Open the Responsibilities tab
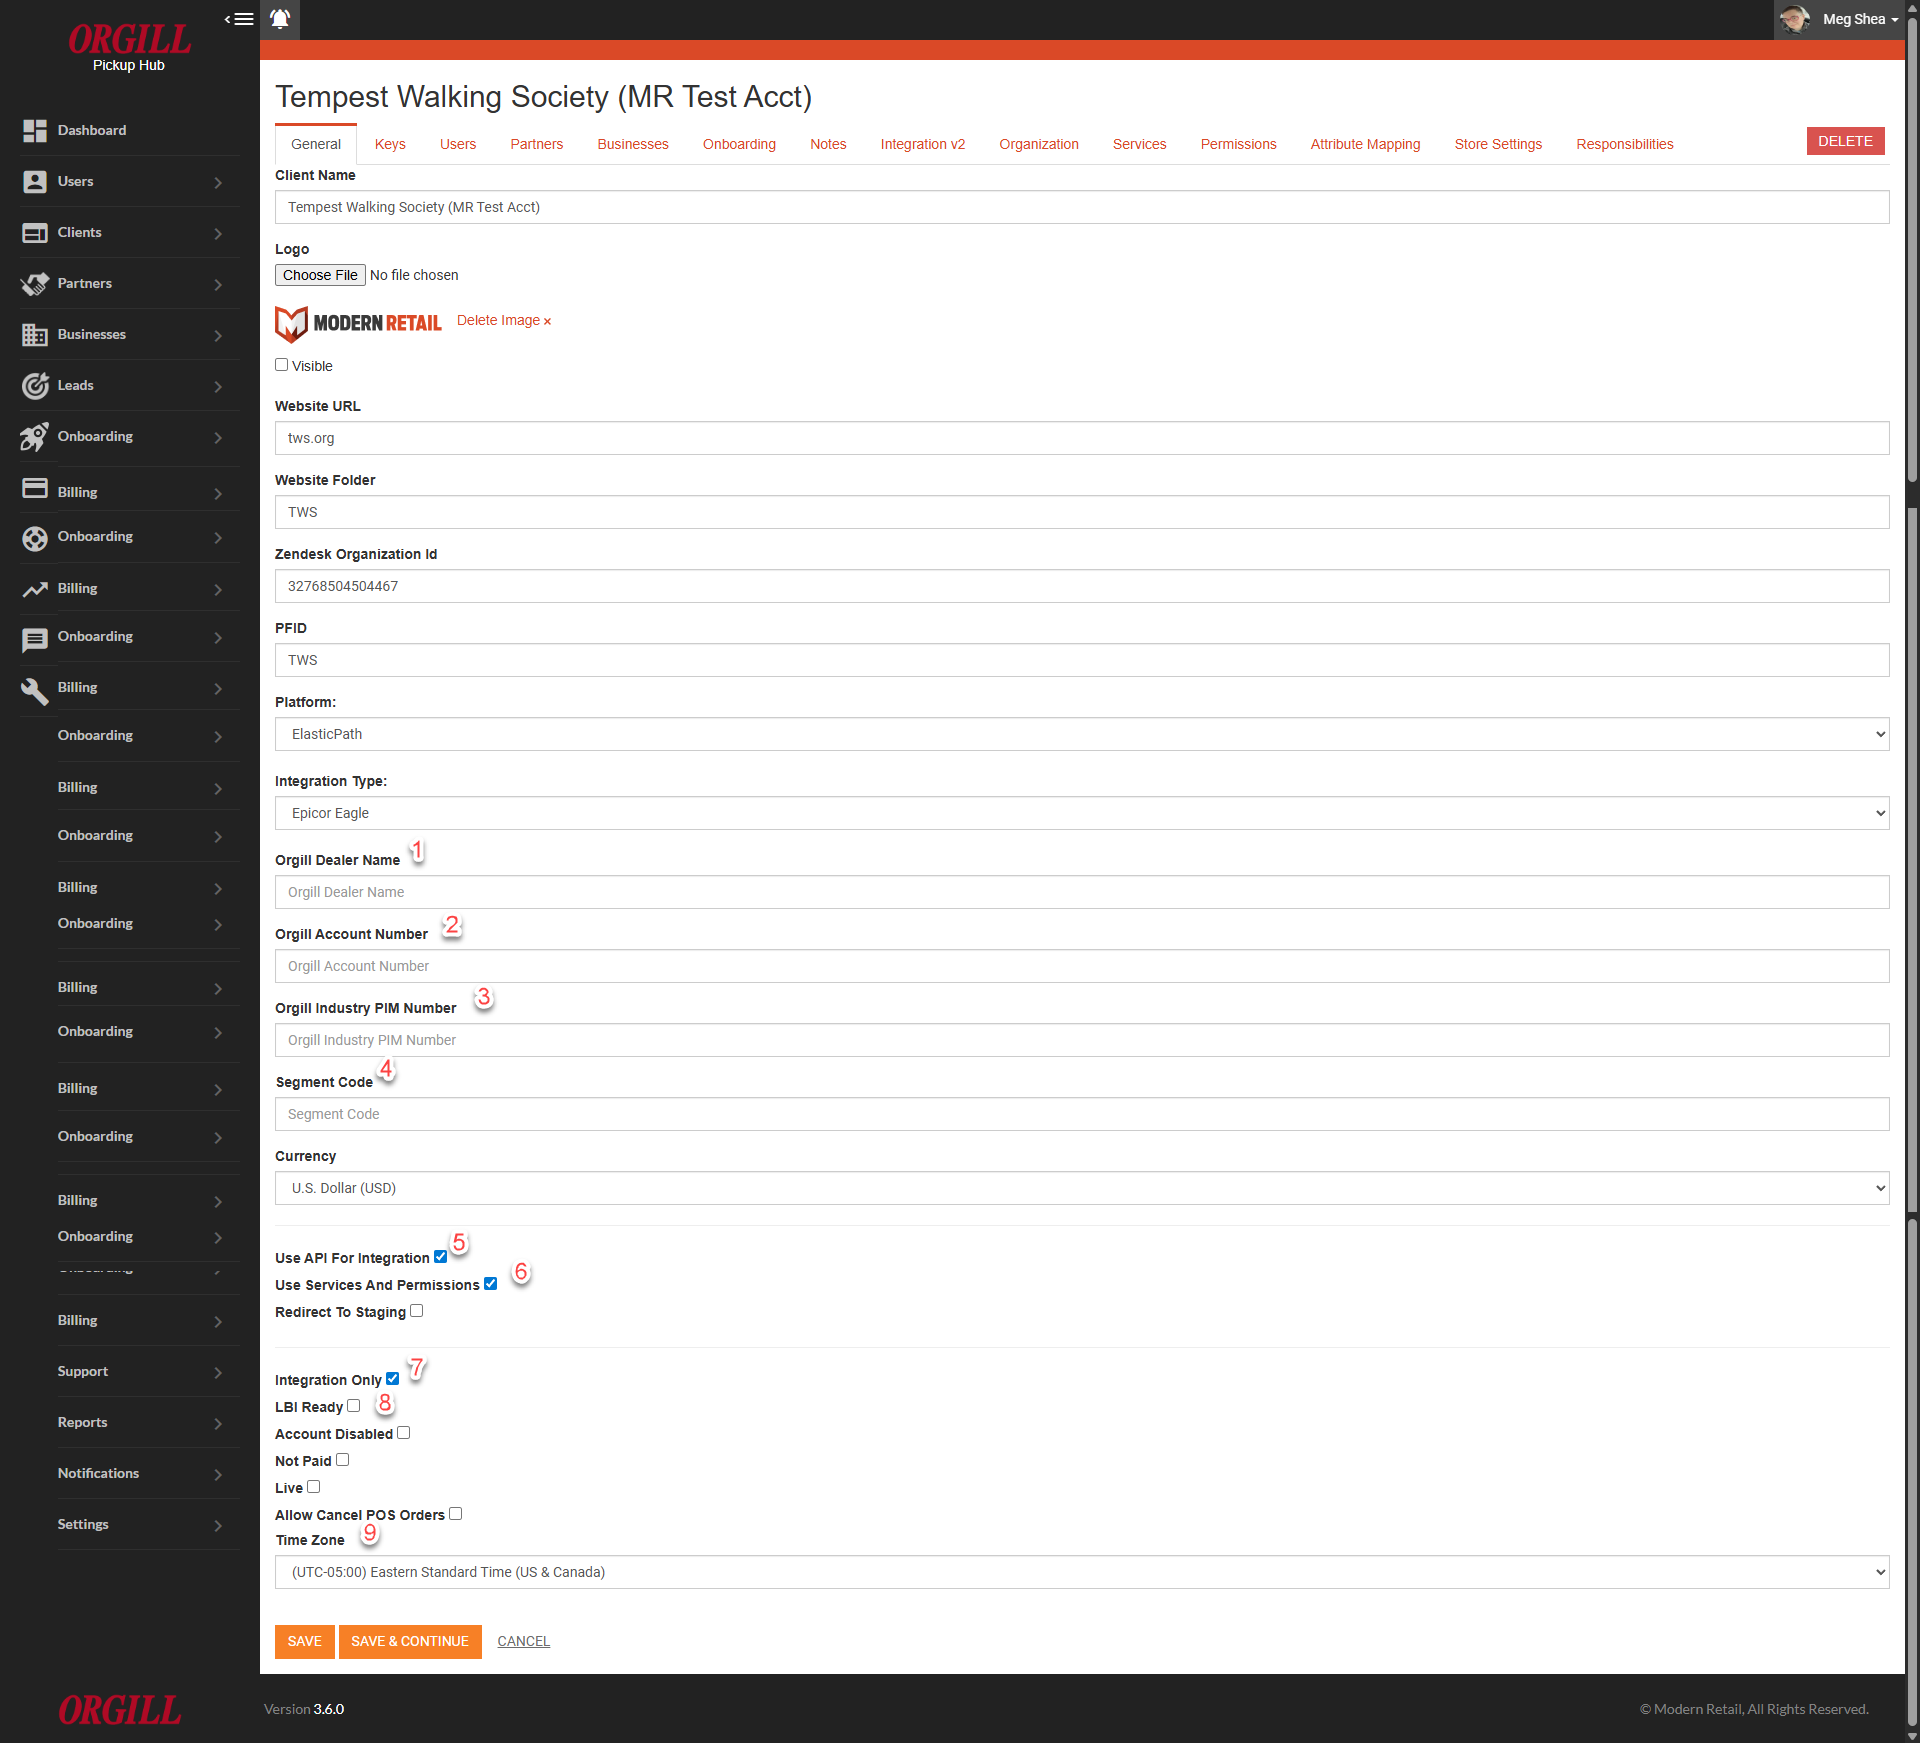 coord(1624,144)
